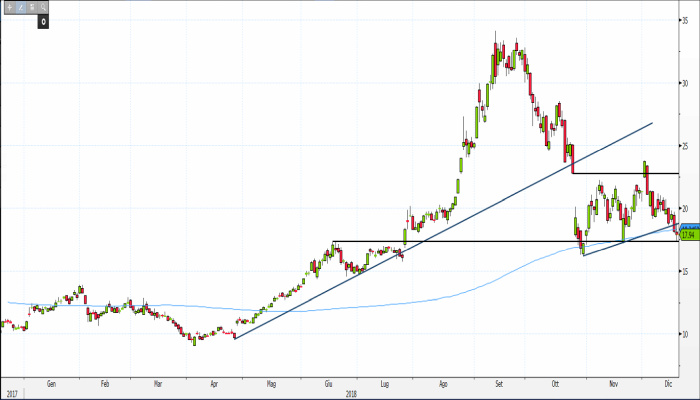This screenshot has height=400, width=700.
Task: Click the 30 price axis label
Action: 687,83
